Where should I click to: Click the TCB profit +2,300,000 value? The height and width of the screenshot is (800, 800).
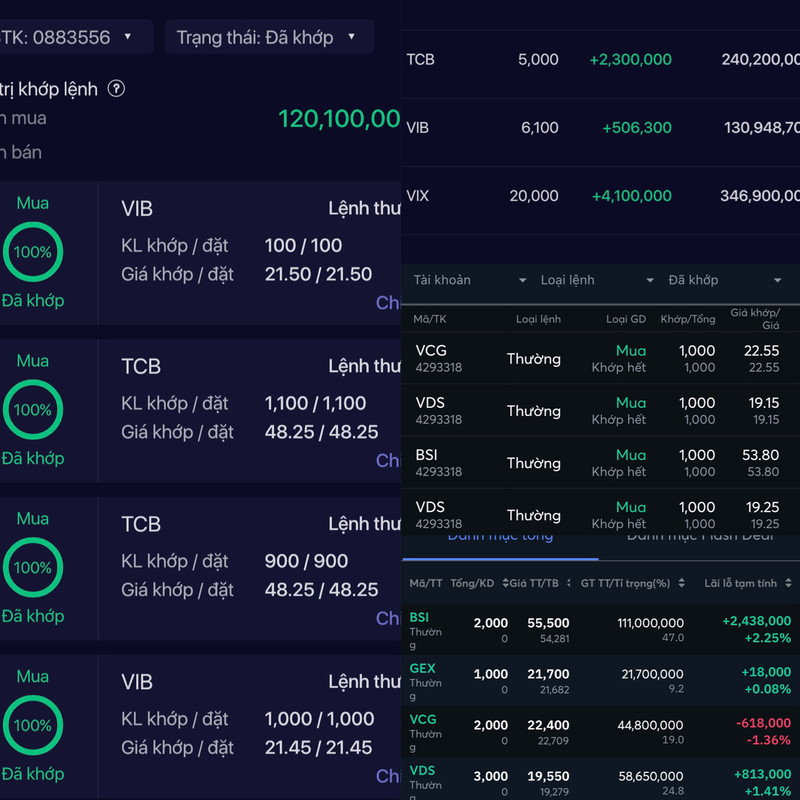pos(630,60)
